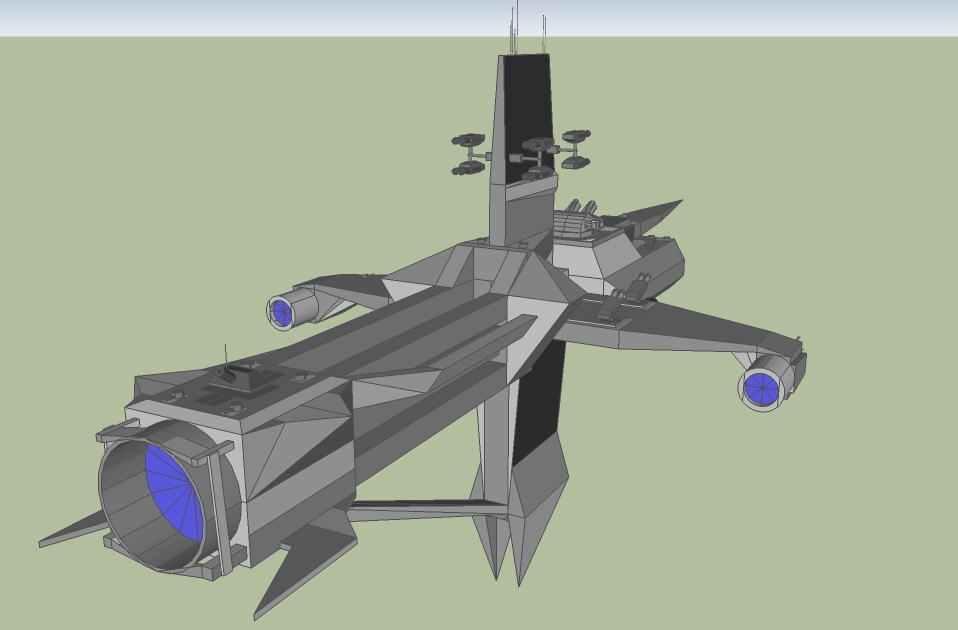Image resolution: width=958 pixels, height=630 pixels.
Task: Select the small blue engine on left wing
Action: [282, 312]
